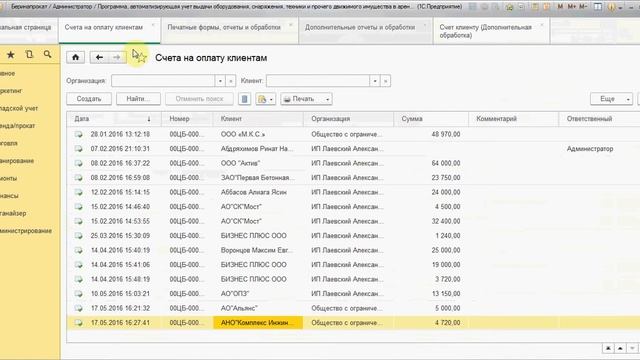Clear the Организация filter with x button

pos(231,81)
